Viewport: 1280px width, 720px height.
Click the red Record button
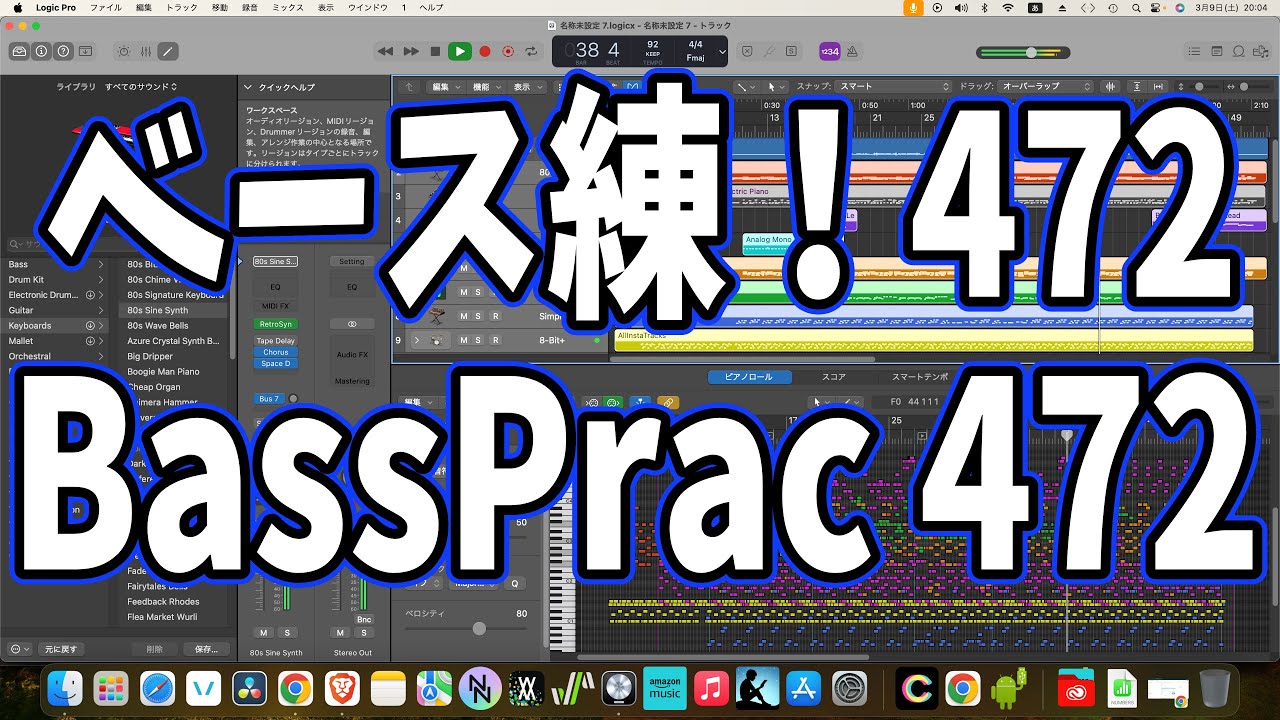485,51
